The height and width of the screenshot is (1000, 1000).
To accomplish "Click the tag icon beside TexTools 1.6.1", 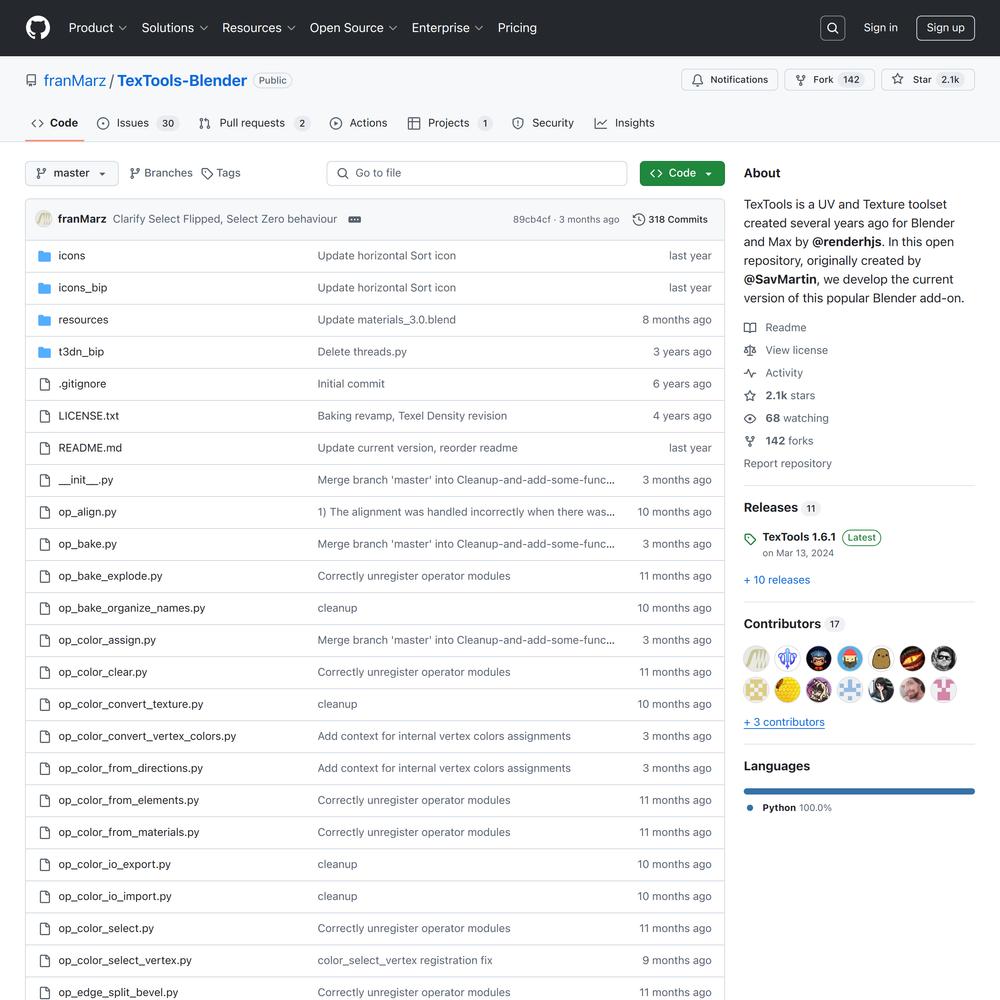I will click(750, 539).
